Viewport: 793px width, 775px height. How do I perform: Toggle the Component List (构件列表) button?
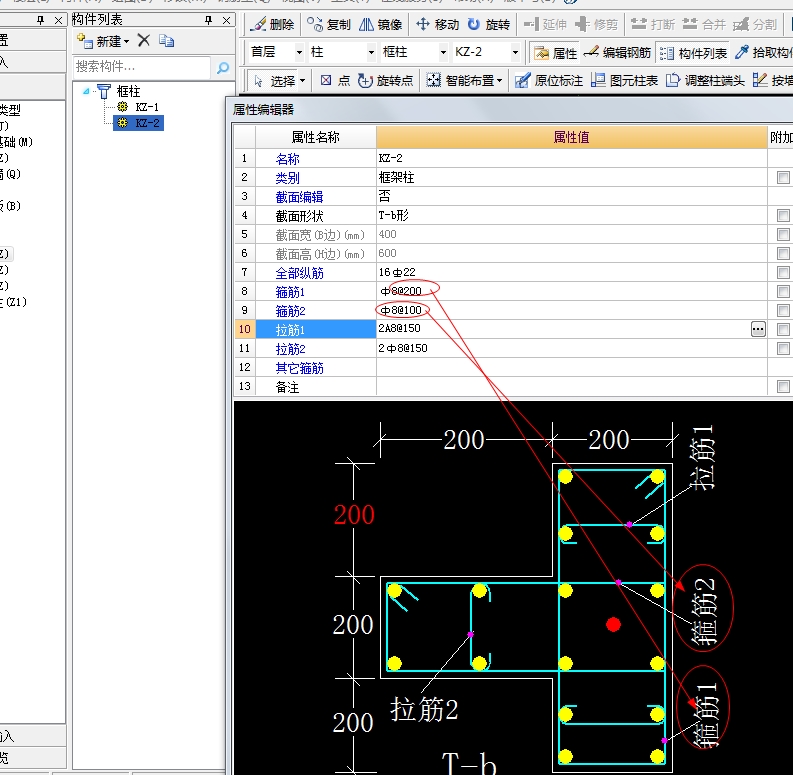693,53
